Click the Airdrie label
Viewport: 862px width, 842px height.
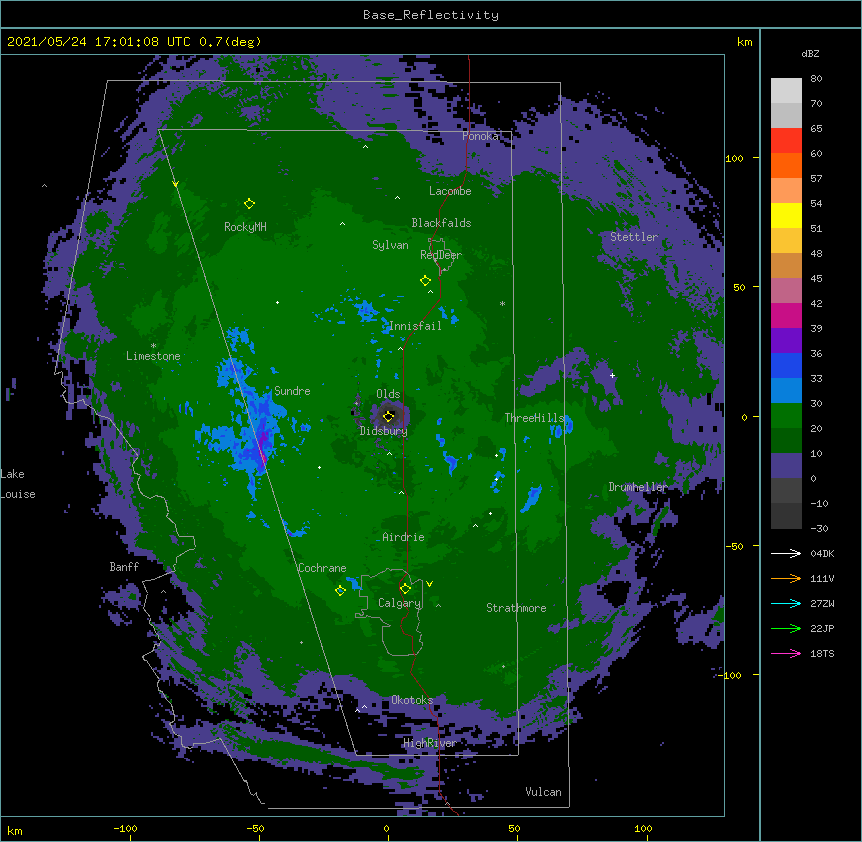pos(404,538)
